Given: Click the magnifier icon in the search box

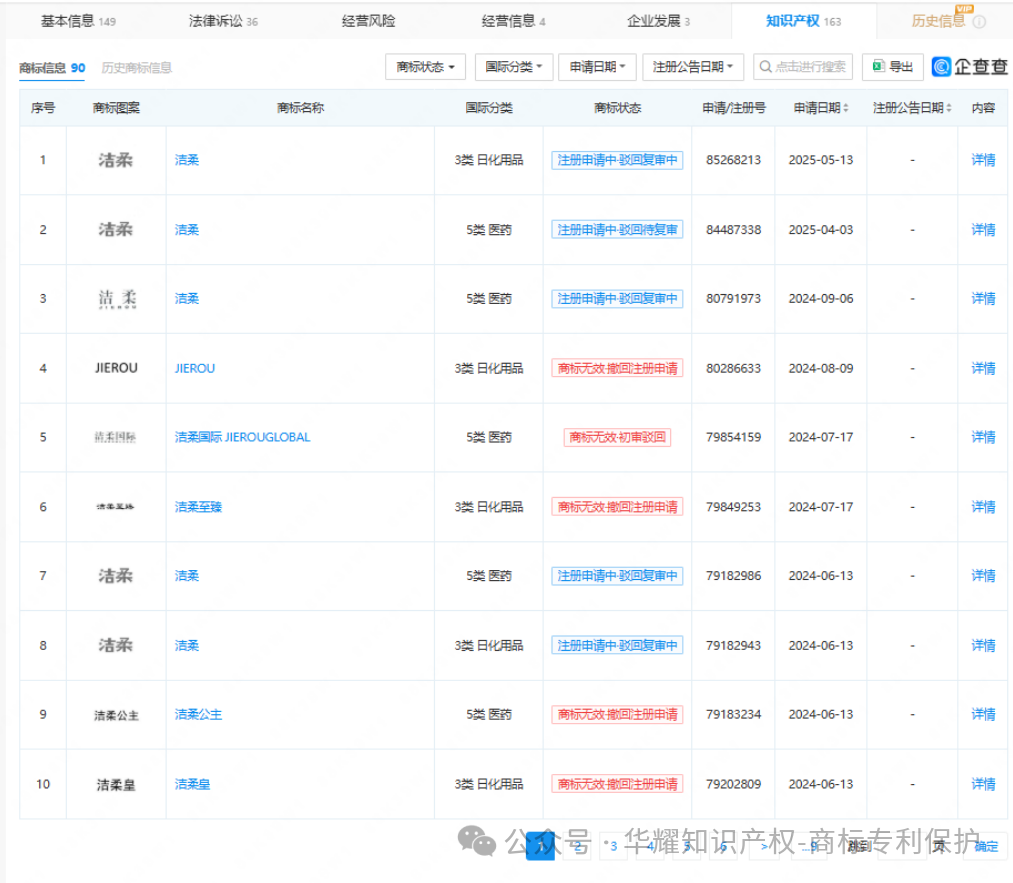Looking at the screenshot, I should [x=766, y=67].
